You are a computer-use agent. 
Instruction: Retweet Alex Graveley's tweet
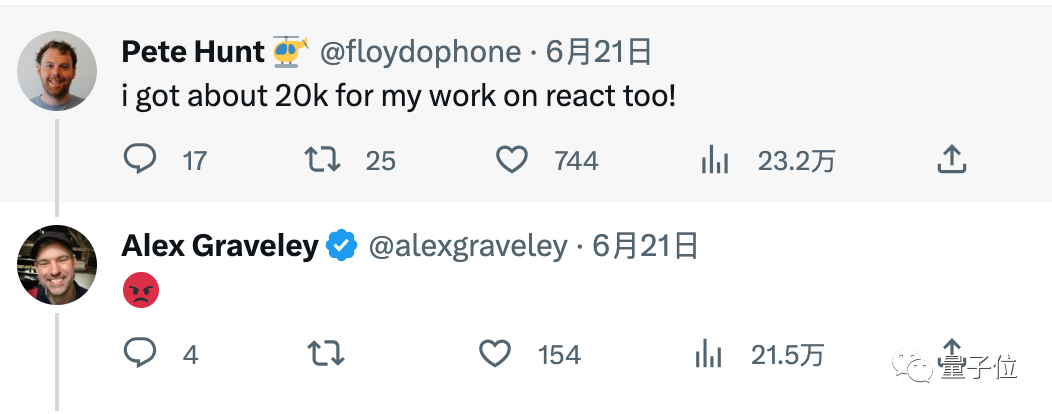tap(323, 353)
